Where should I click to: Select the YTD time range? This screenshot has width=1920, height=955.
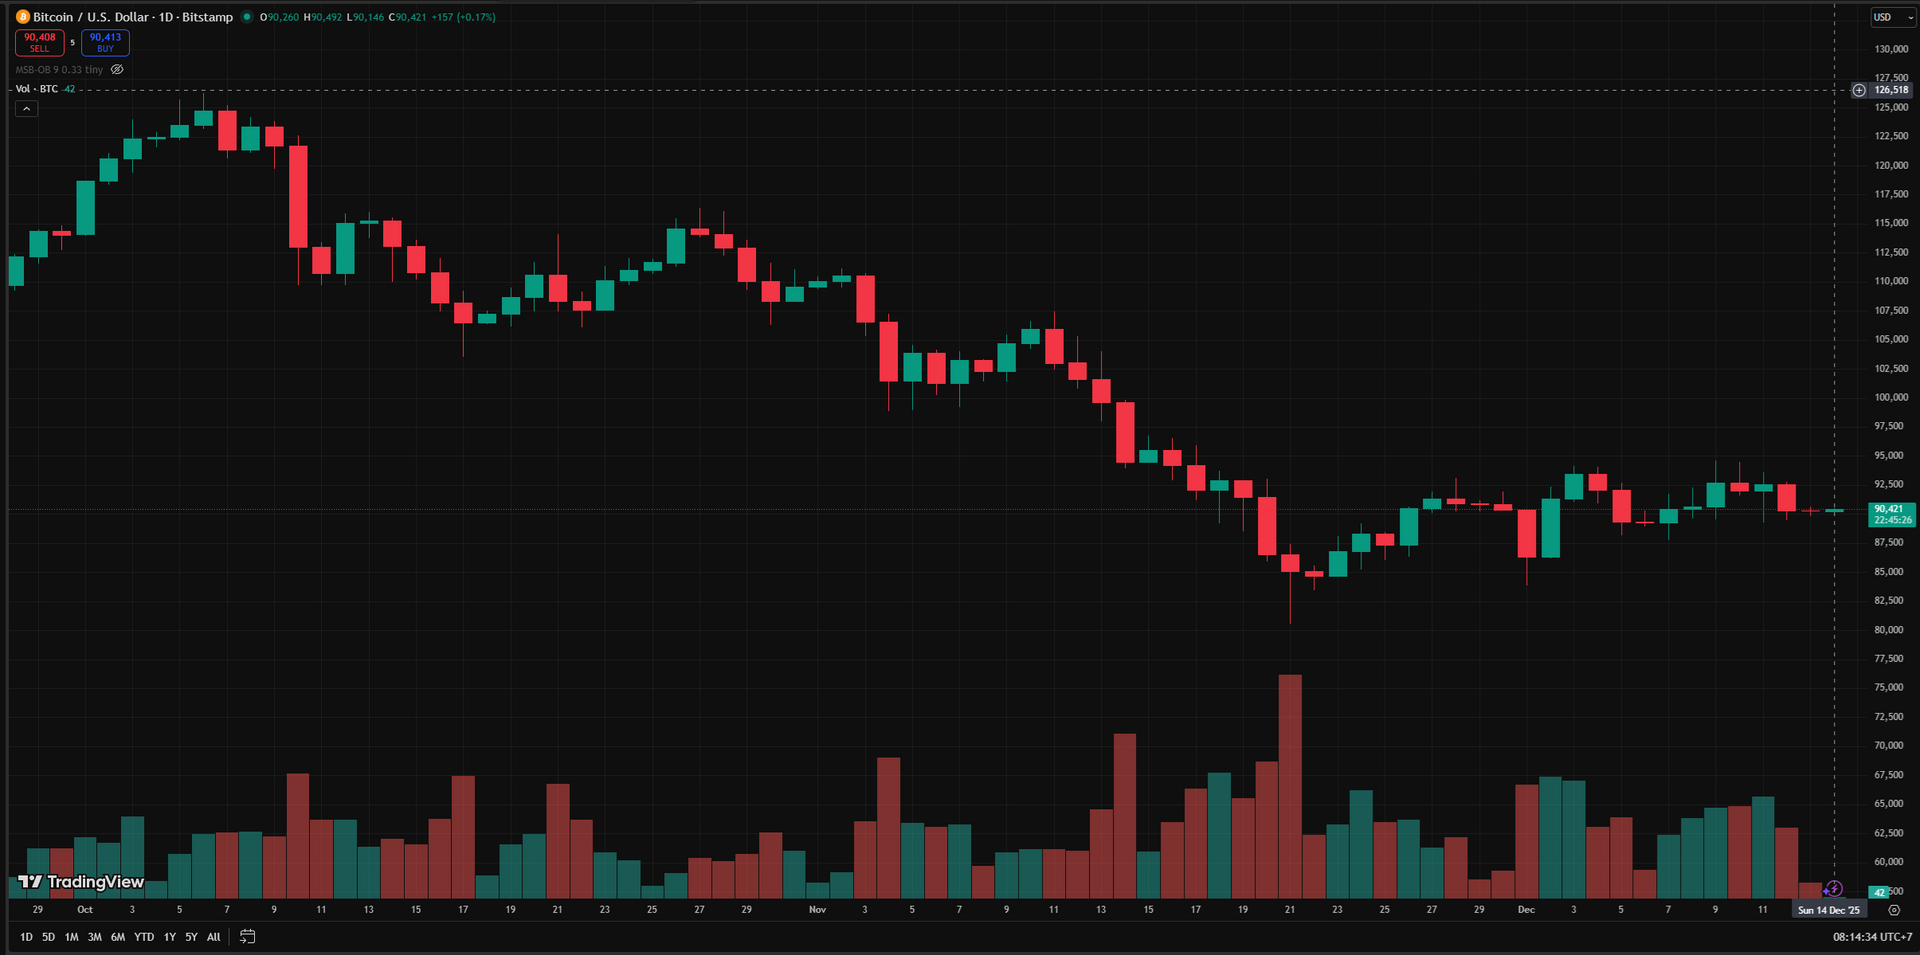point(144,937)
